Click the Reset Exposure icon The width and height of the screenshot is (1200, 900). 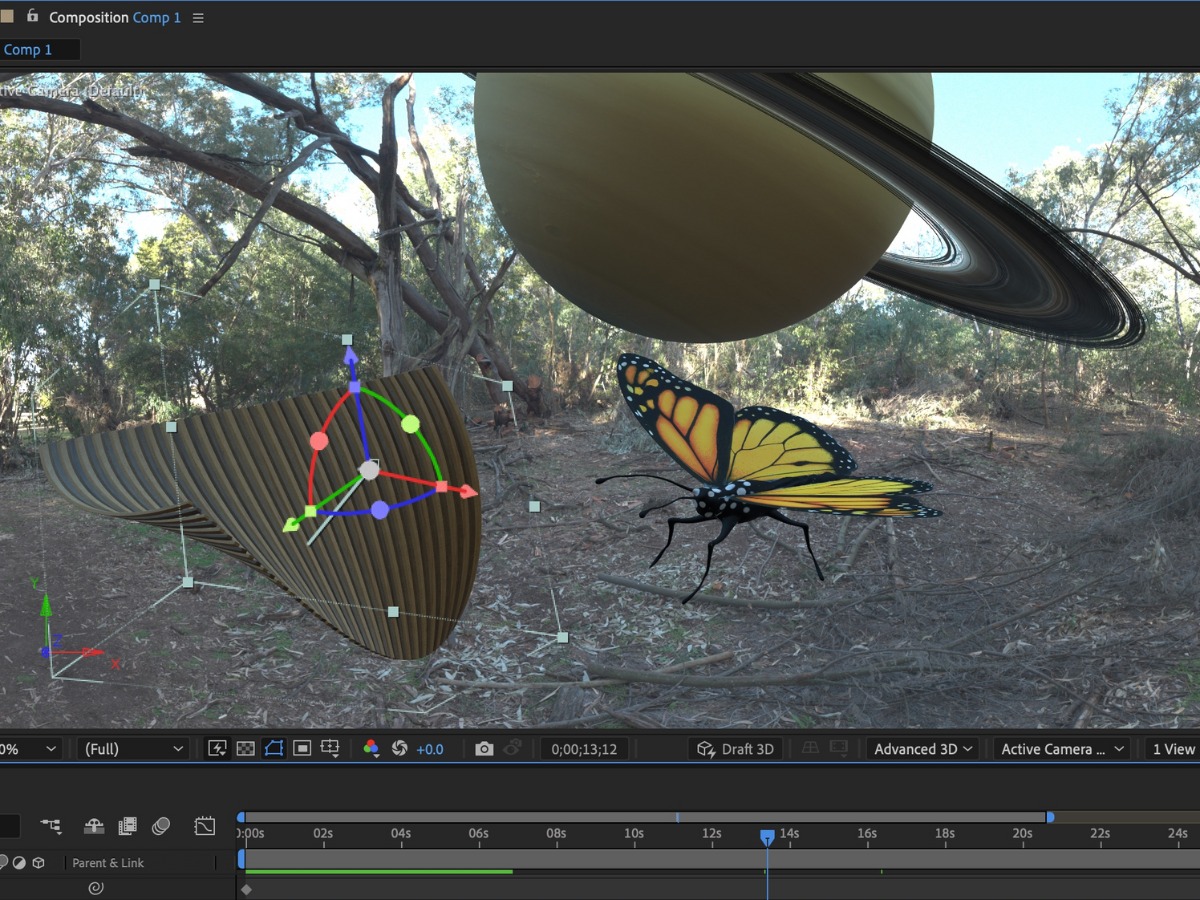point(400,749)
